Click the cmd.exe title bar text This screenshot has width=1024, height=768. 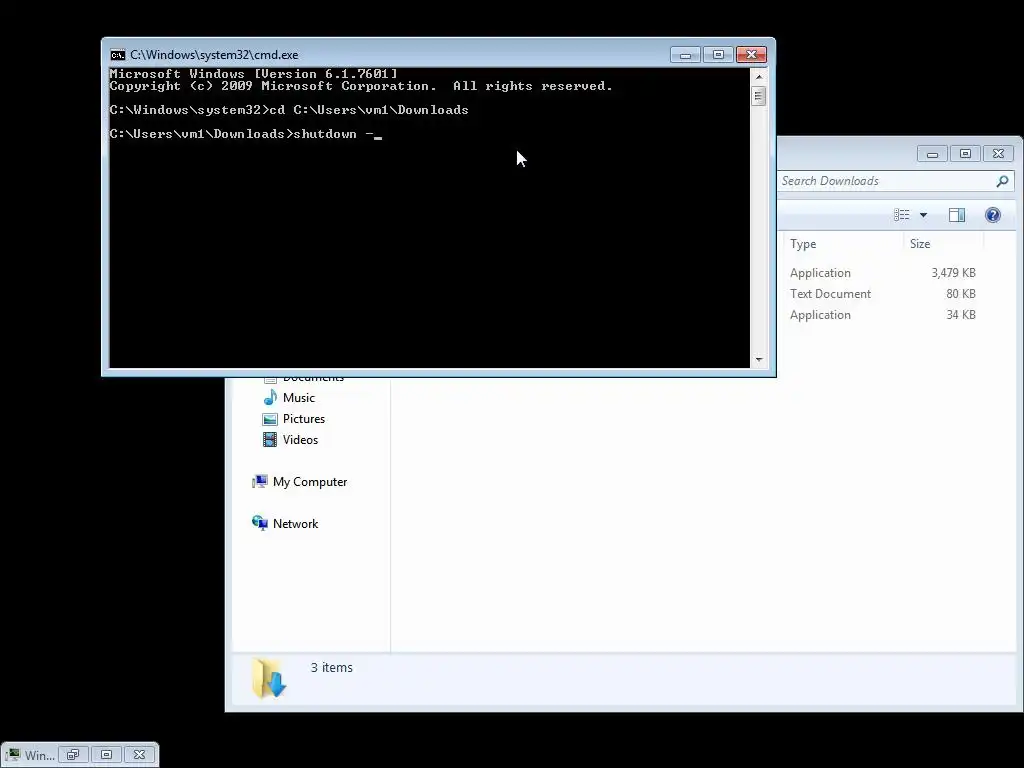point(214,55)
